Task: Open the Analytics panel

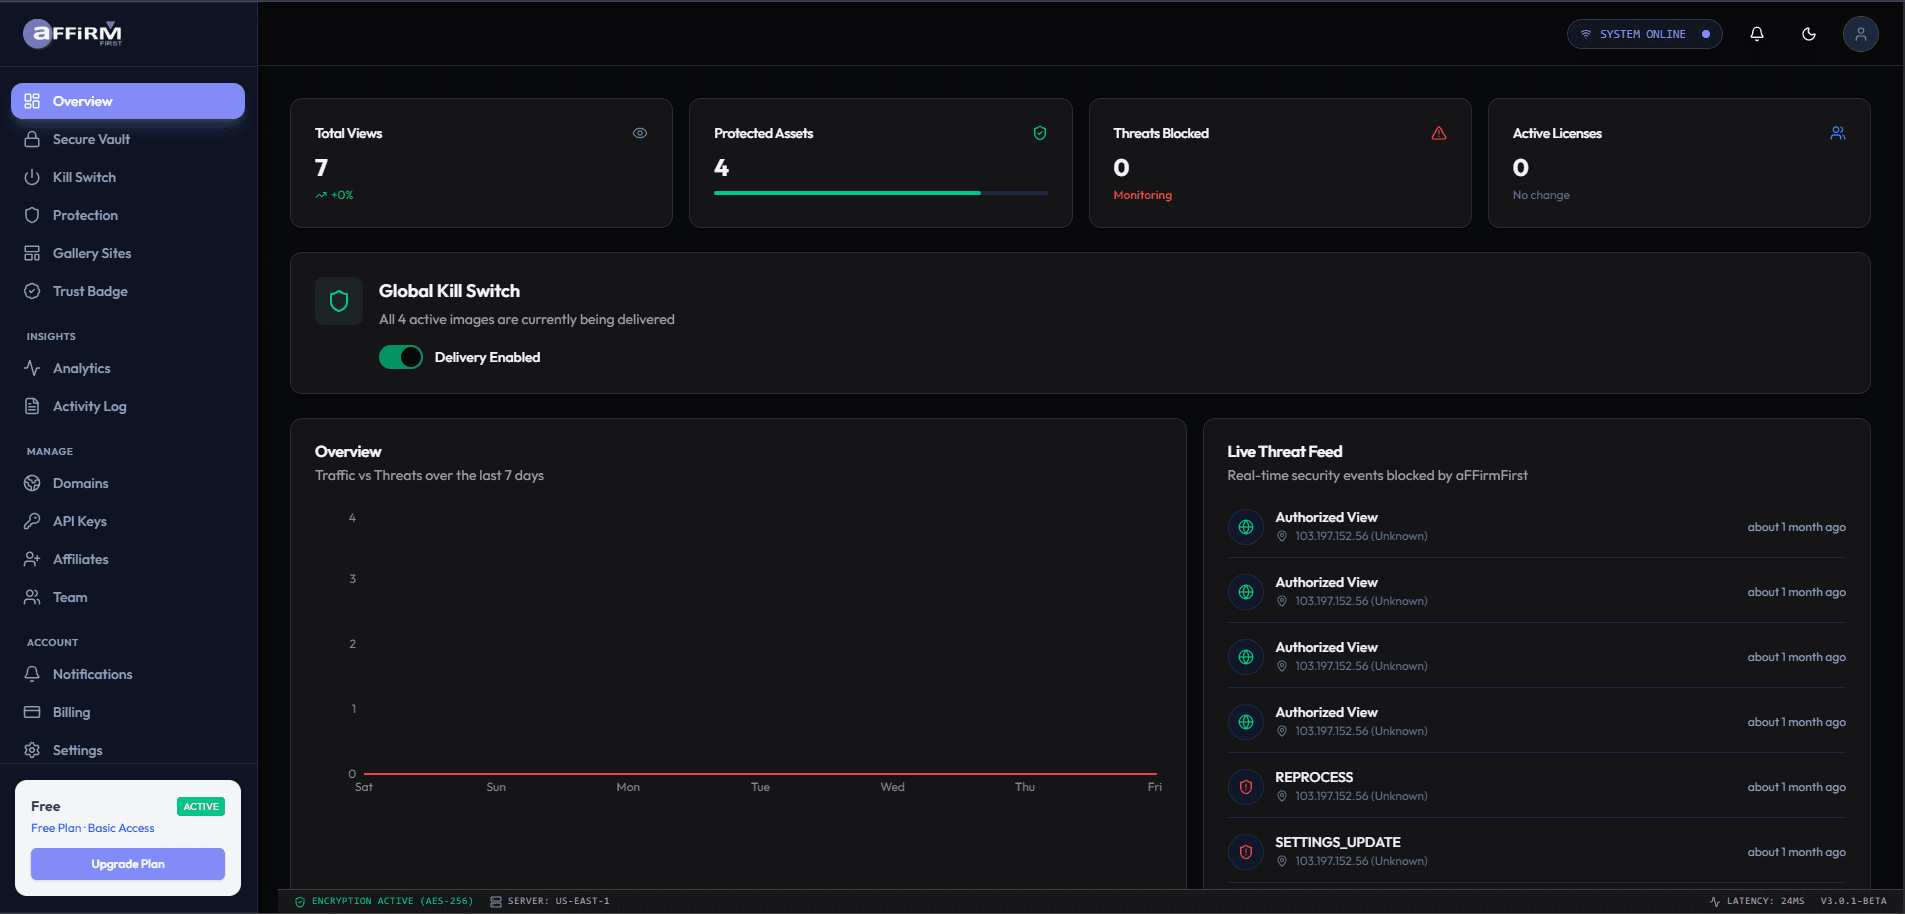Action: tap(82, 368)
